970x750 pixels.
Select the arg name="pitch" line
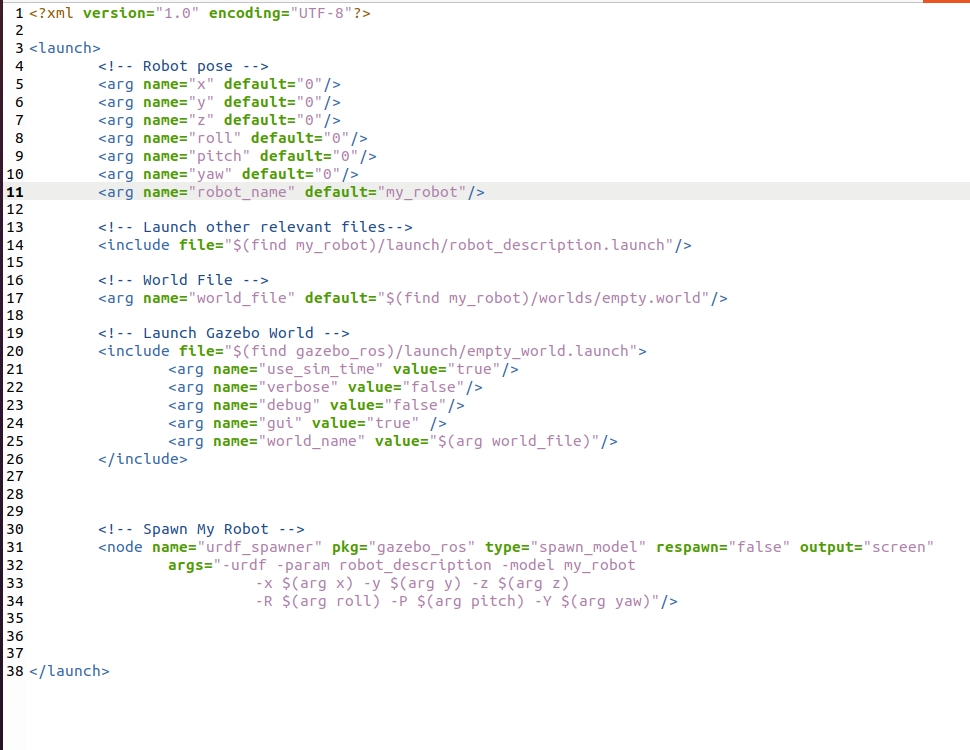(x=237, y=156)
